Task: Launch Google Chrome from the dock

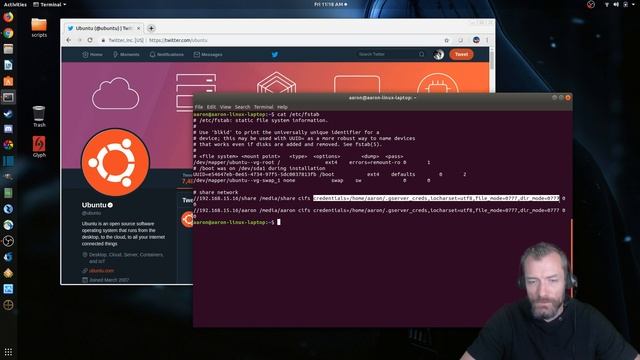Action: tap(8, 33)
